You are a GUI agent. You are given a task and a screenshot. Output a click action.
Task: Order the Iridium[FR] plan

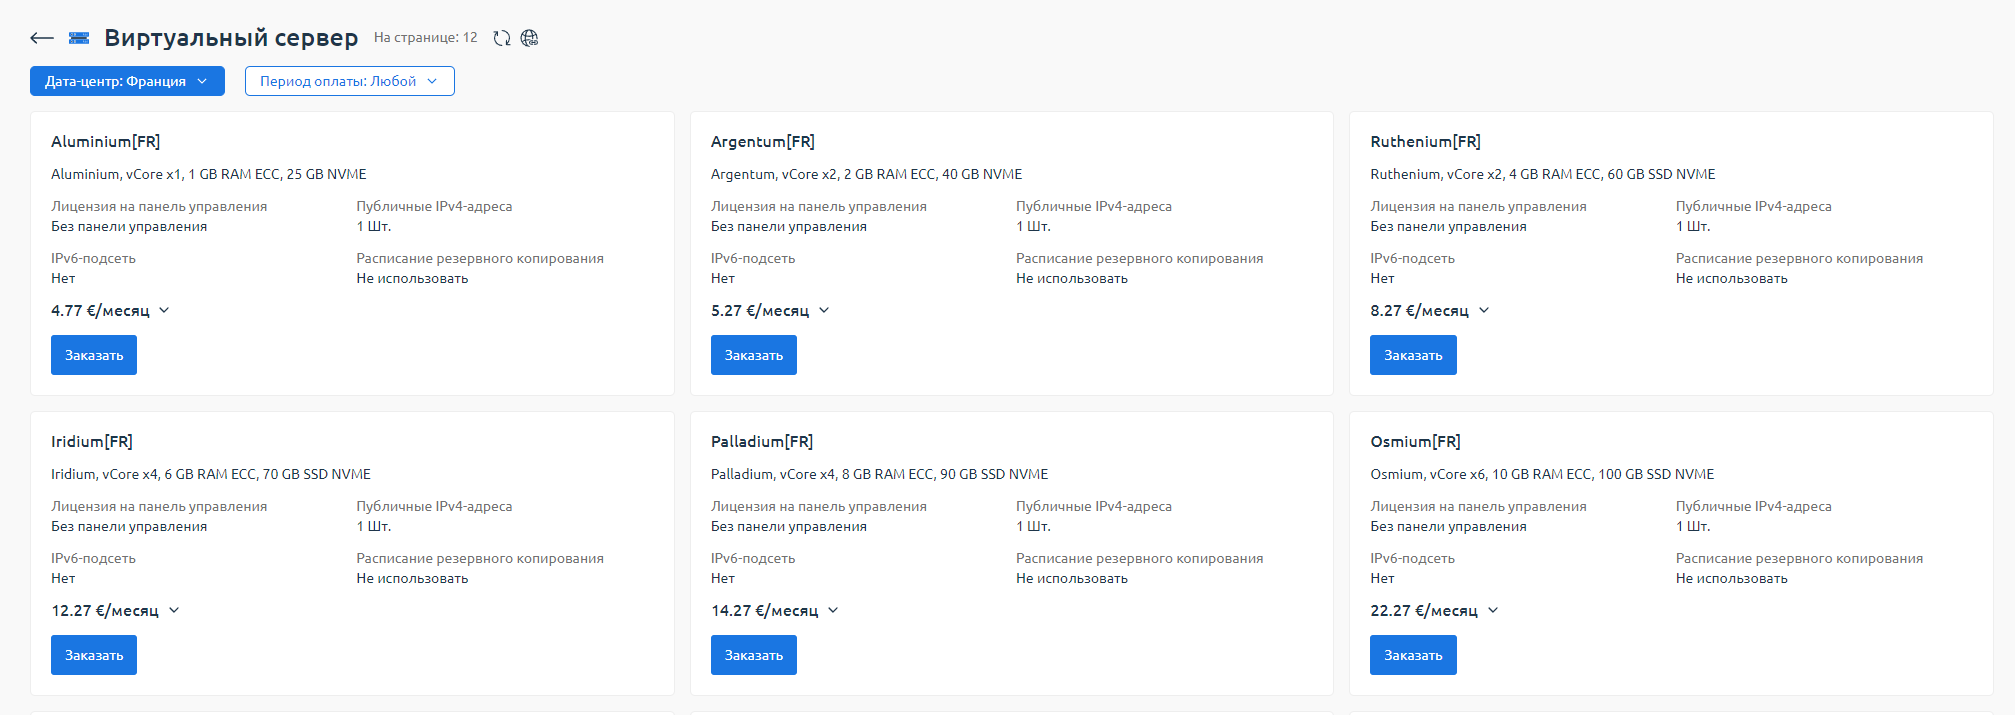[94, 655]
